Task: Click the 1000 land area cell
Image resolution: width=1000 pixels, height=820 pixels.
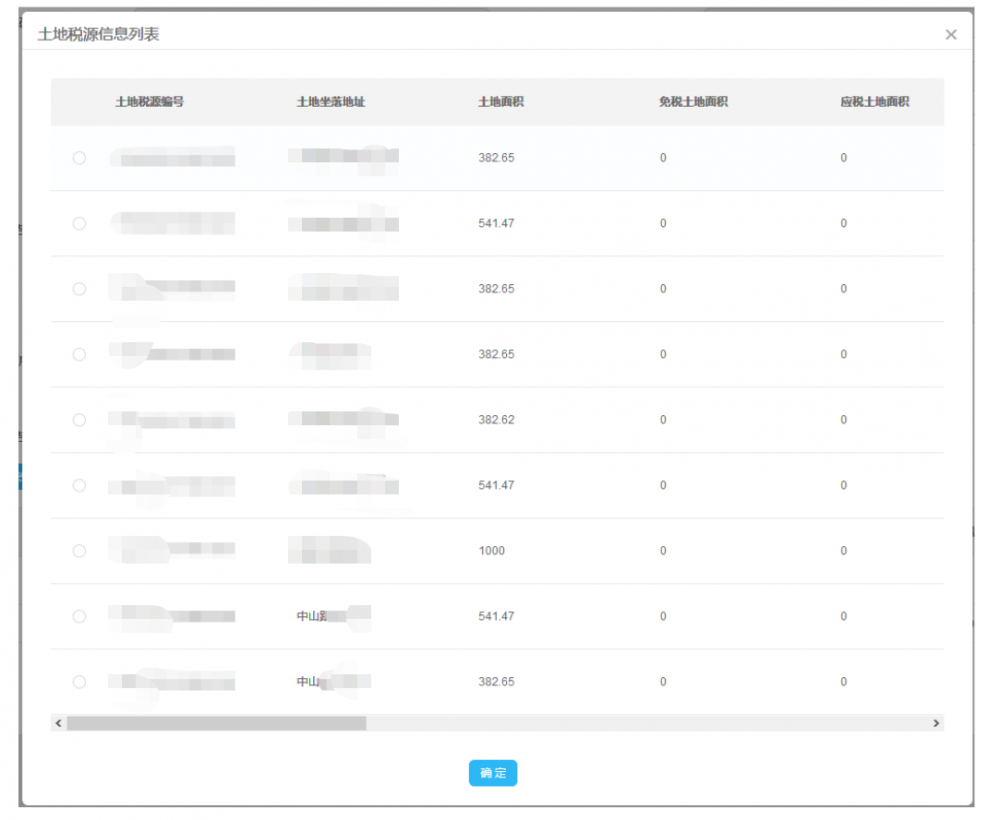Action: point(492,551)
